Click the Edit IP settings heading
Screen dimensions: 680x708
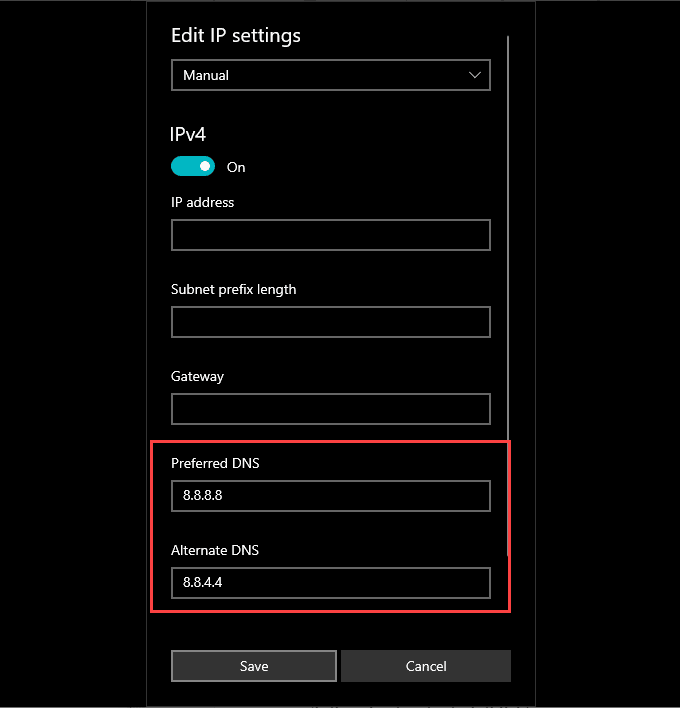[x=236, y=36]
